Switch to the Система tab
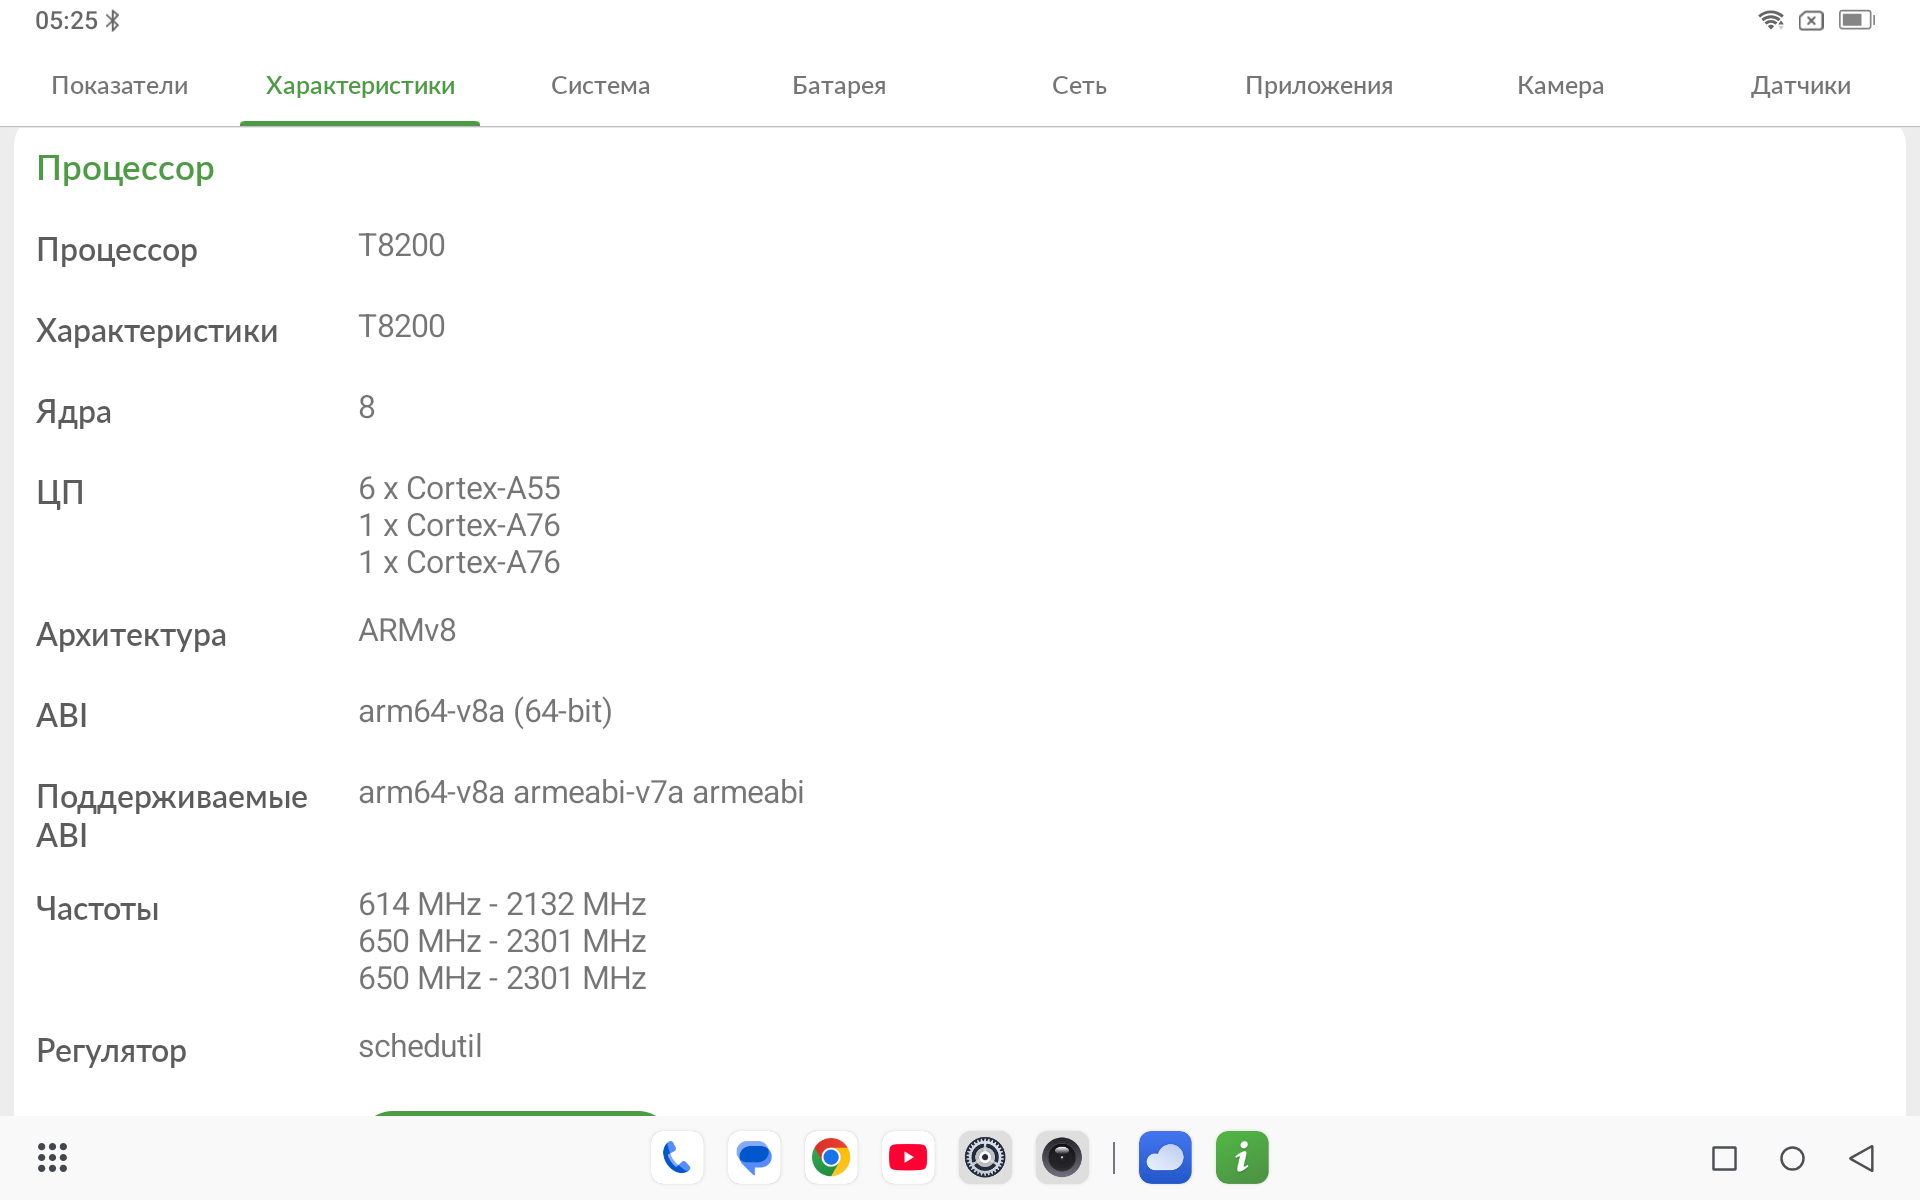 [600, 86]
